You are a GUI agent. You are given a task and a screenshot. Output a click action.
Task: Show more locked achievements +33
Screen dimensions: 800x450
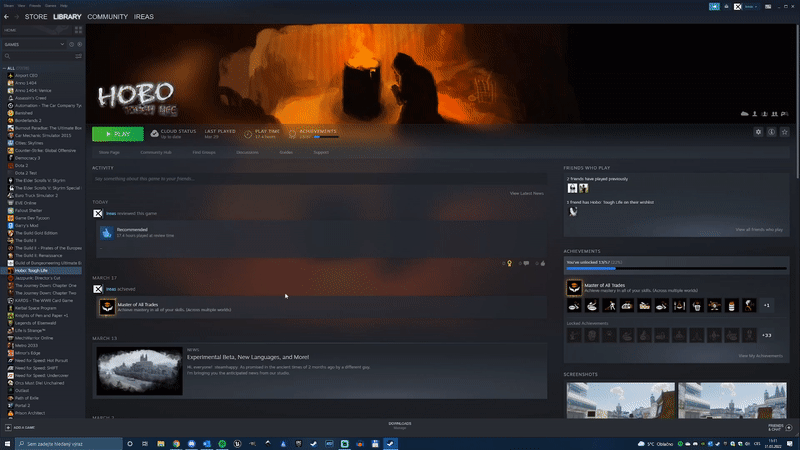[766, 336]
